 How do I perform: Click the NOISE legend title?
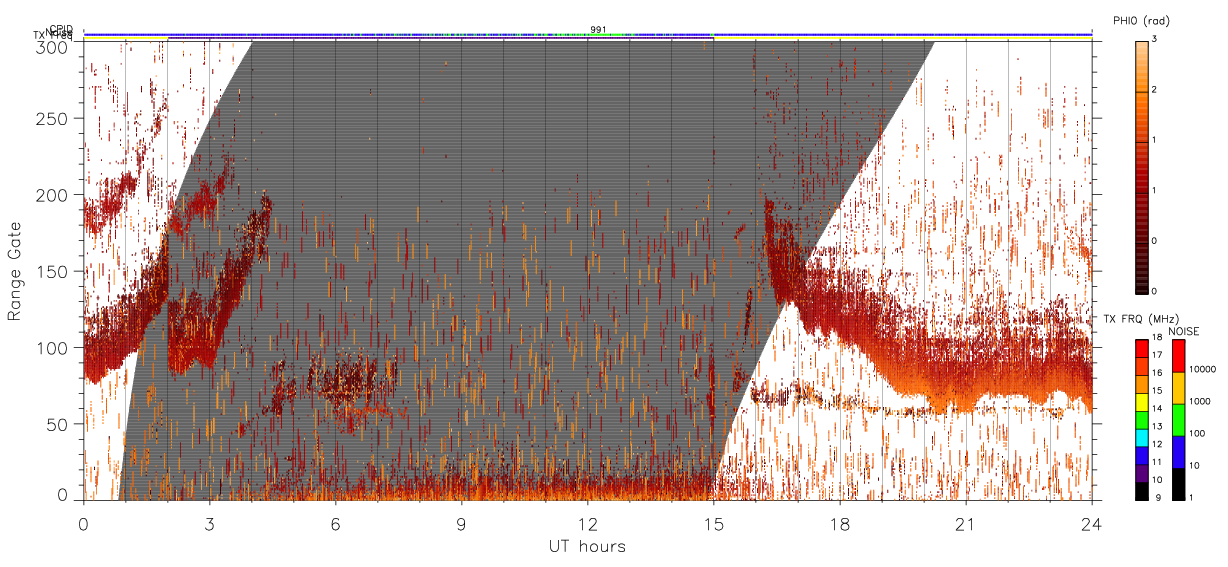click(1185, 330)
